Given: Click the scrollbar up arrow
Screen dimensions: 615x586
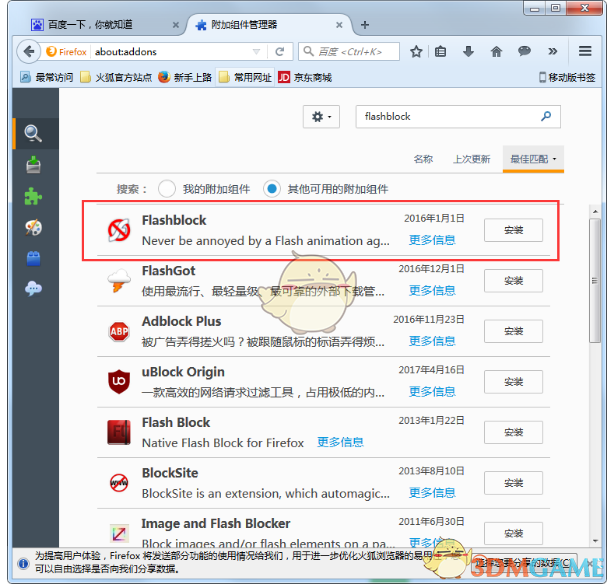Looking at the screenshot, I should [595, 211].
